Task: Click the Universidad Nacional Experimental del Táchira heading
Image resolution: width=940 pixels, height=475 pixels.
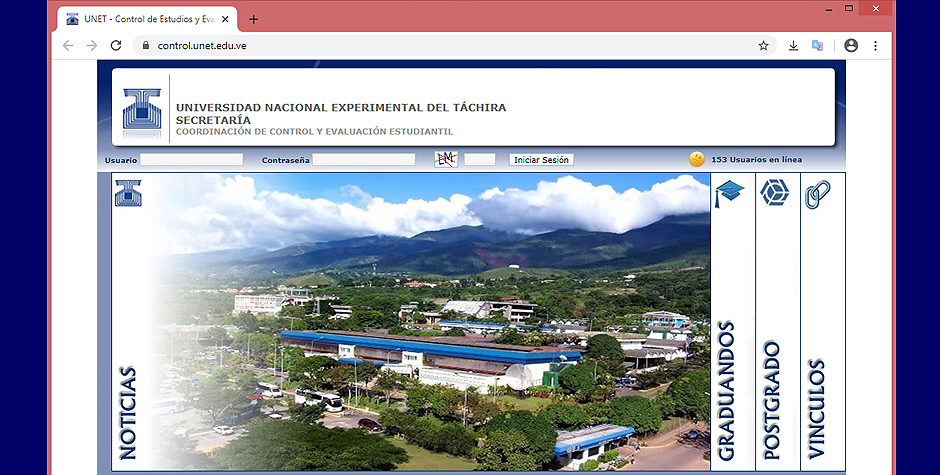Action: click(341, 108)
